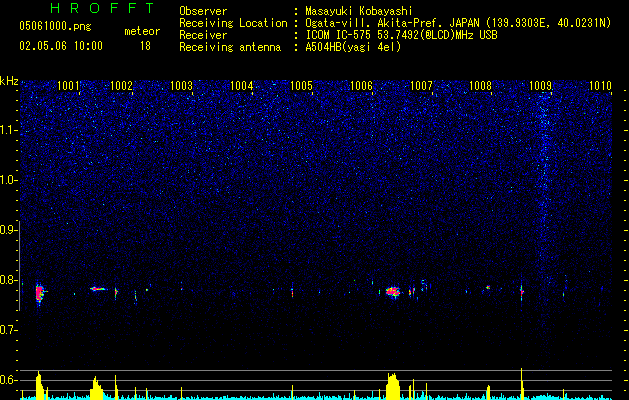Click the 0.8 frequency axis label
The image size is (629, 400).
[x=9, y=280]
